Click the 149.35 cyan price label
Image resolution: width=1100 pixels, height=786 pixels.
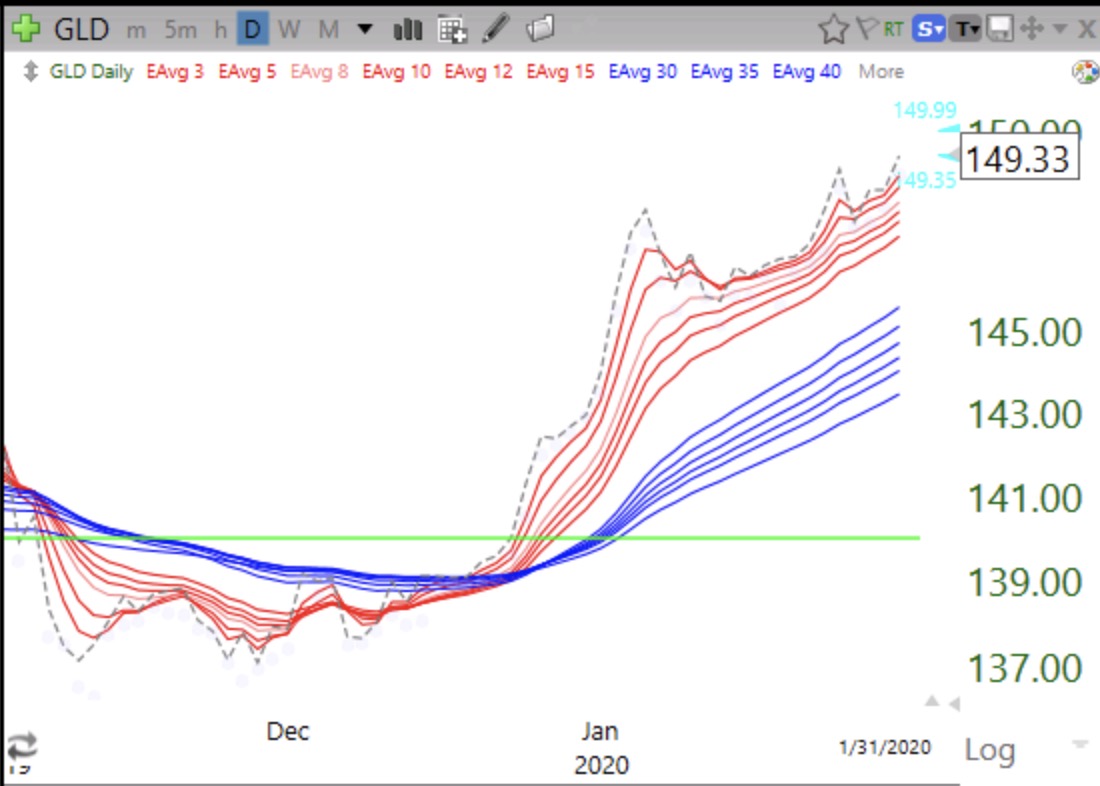pyautogui.click(x=927, y=180)
